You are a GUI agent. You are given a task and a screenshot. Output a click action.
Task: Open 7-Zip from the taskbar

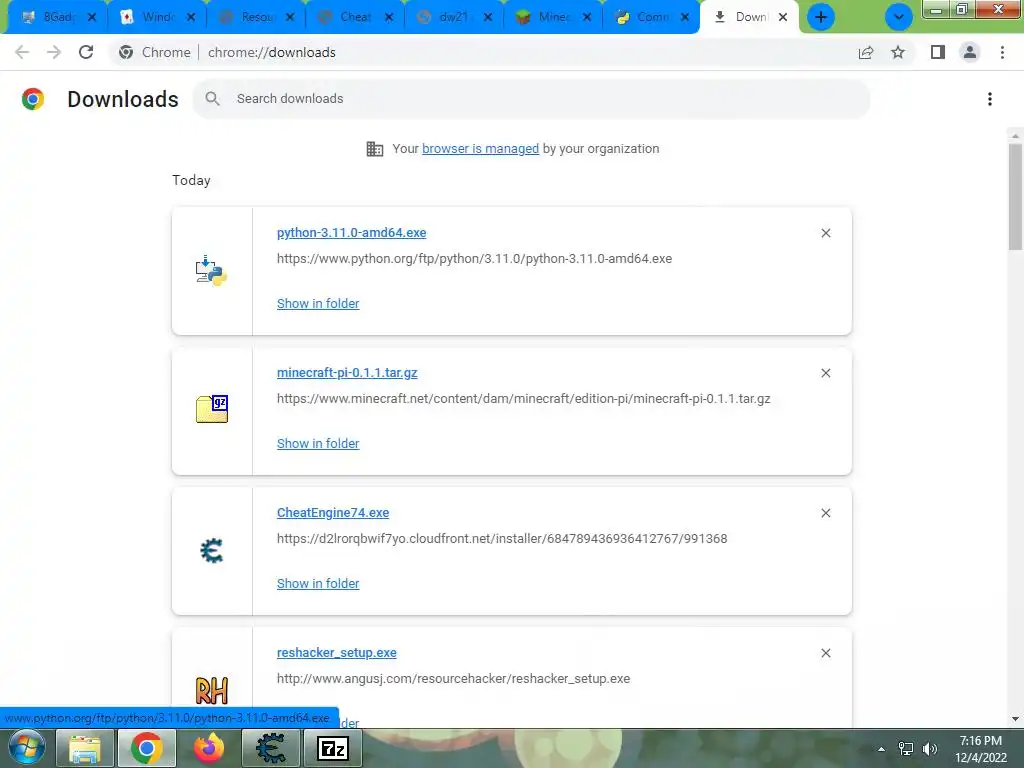coord(332,748)
